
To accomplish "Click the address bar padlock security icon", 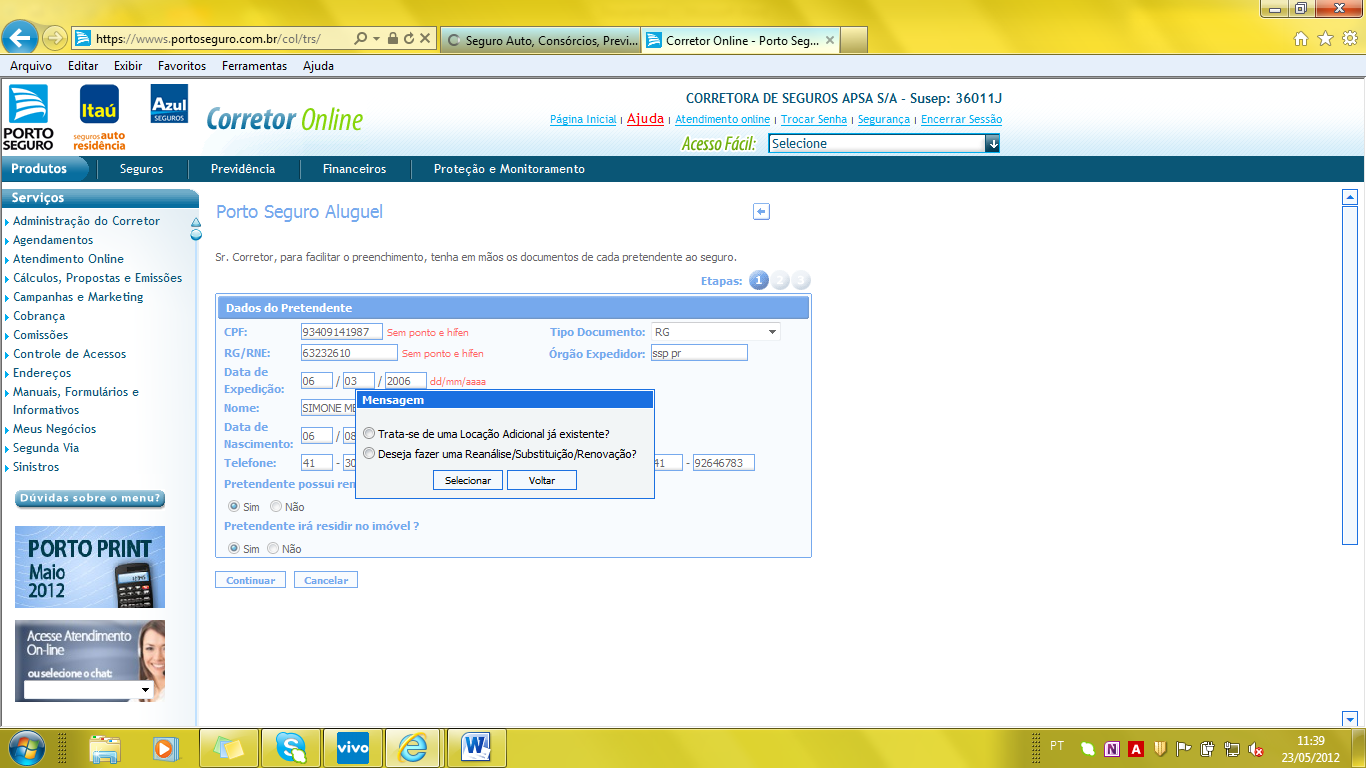I will (393, 39).
